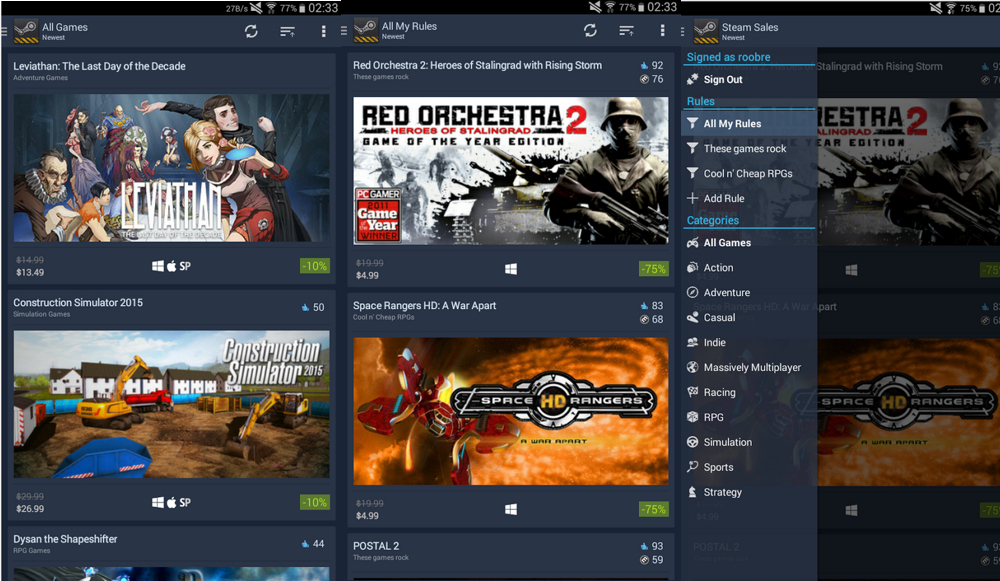Open the Strategy category
Screen dimensions: 1000x581
[722, 492]
